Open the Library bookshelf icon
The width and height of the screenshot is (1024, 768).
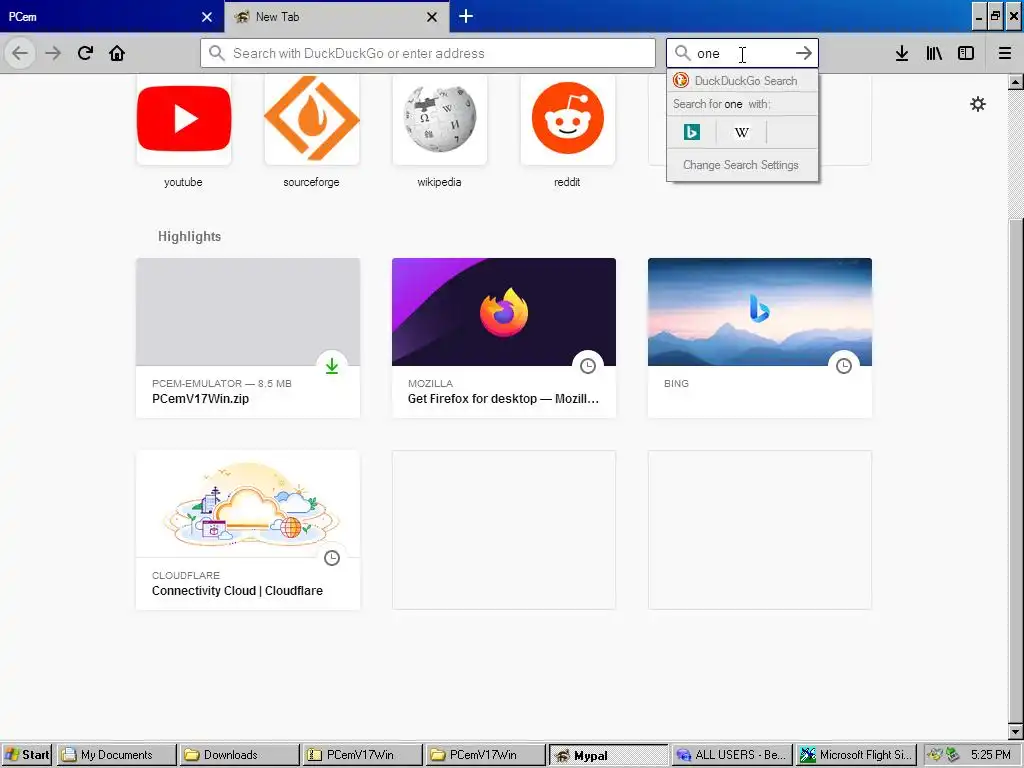pos(934,53)
